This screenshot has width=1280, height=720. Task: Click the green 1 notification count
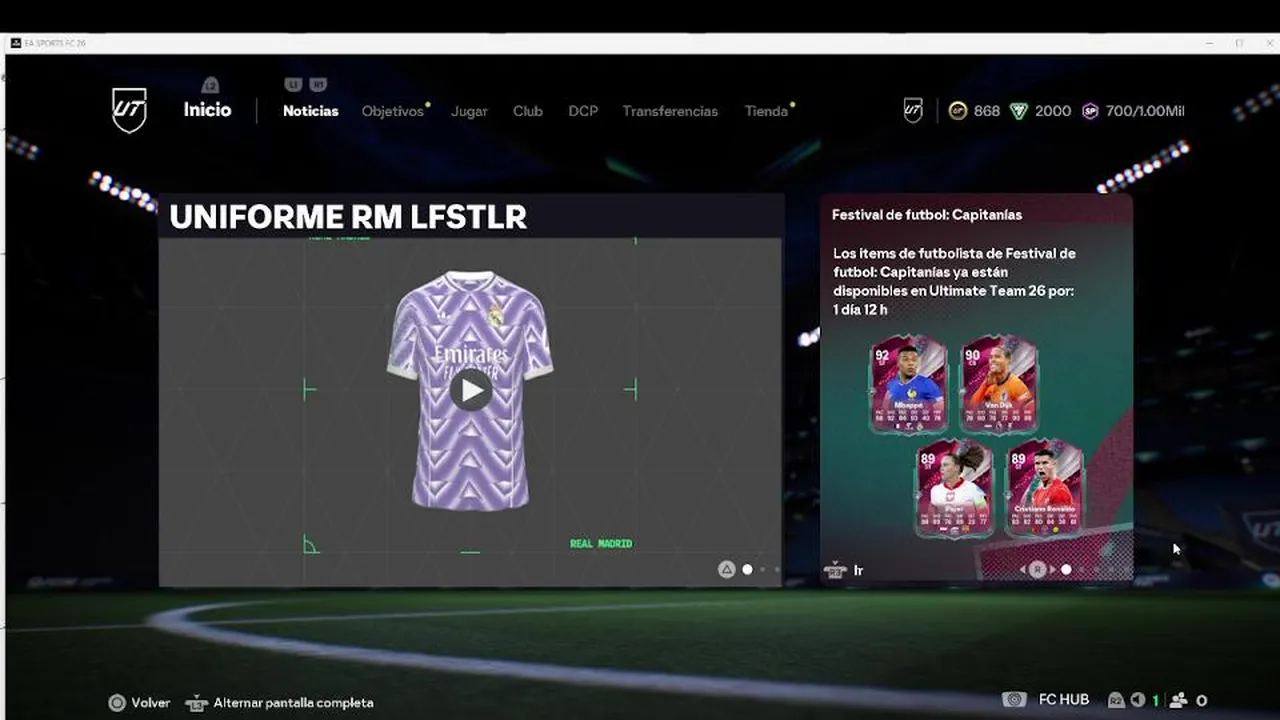tap(1156, 701)
